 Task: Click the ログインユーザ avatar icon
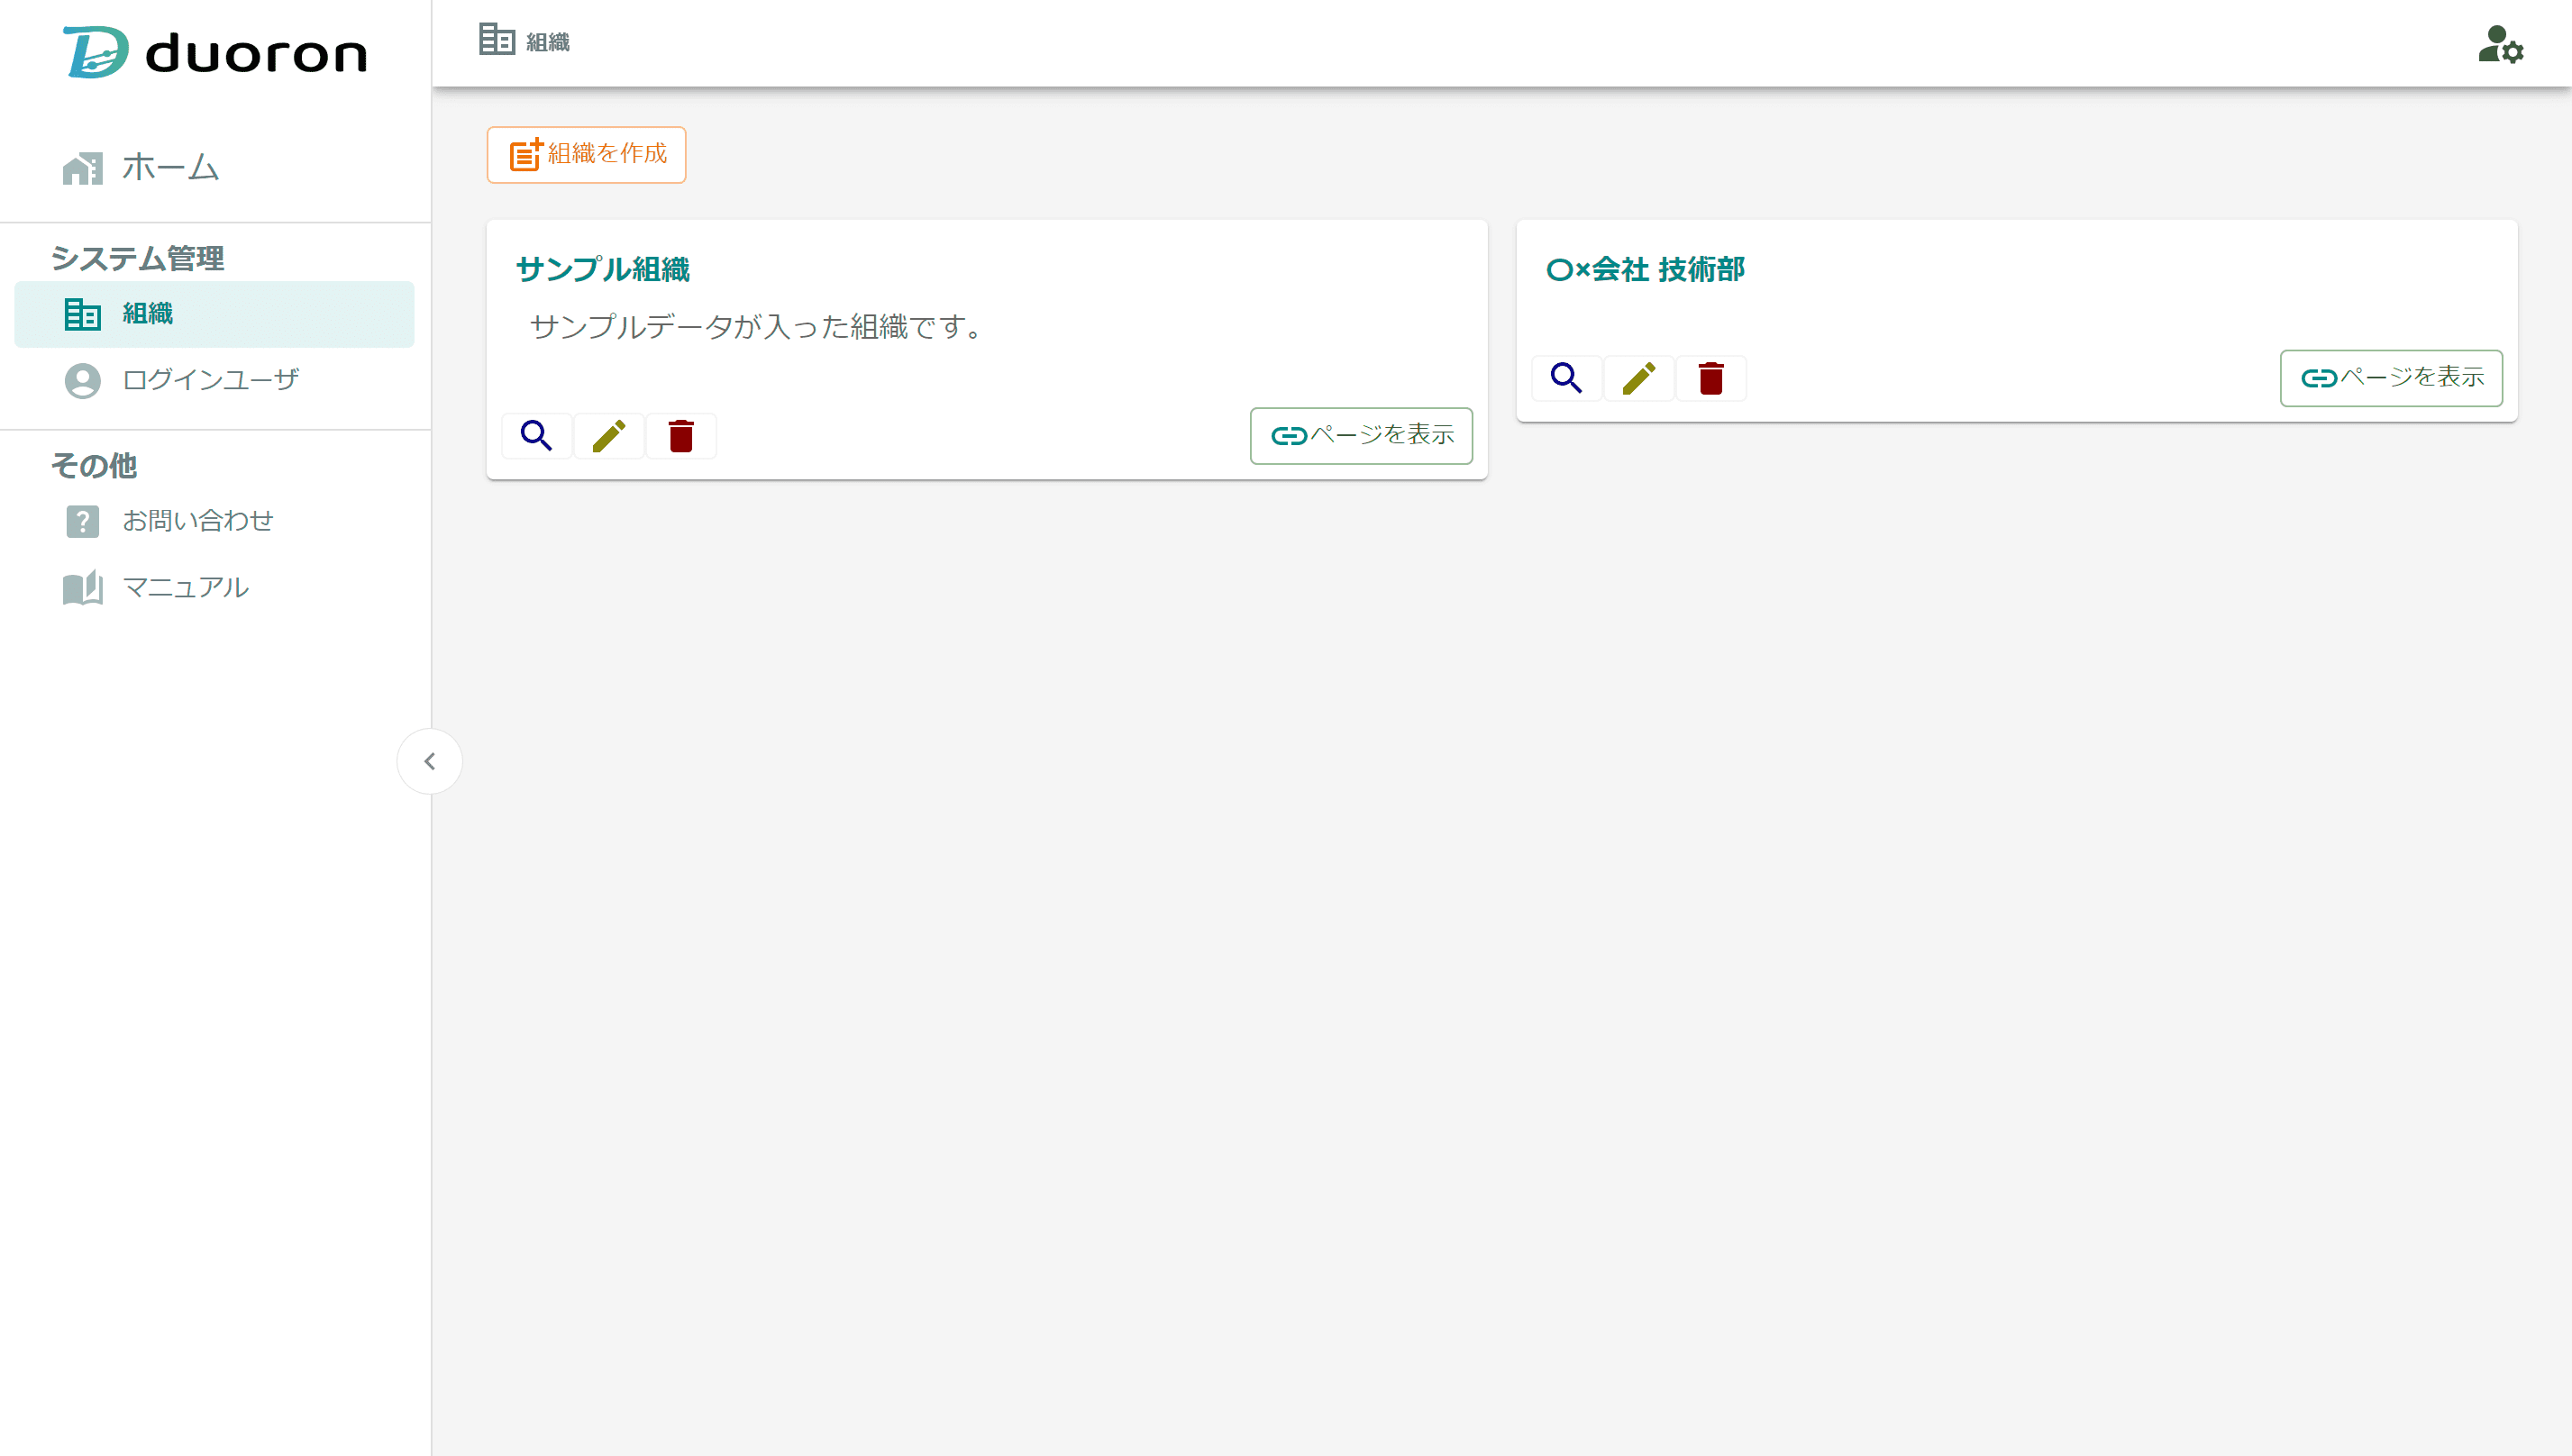(x=82, y=380)
